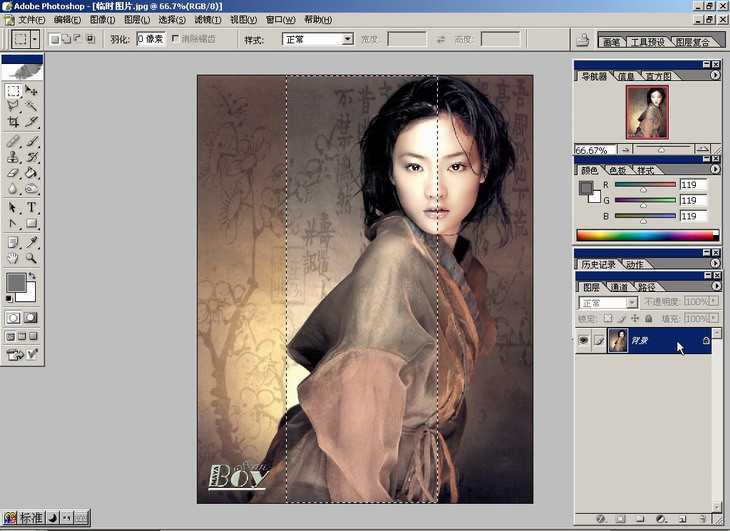This screenshot has height=531, width=730.
Task: Switch to 直方图 (Histogram) tab
Action: (x=658, y=76)
